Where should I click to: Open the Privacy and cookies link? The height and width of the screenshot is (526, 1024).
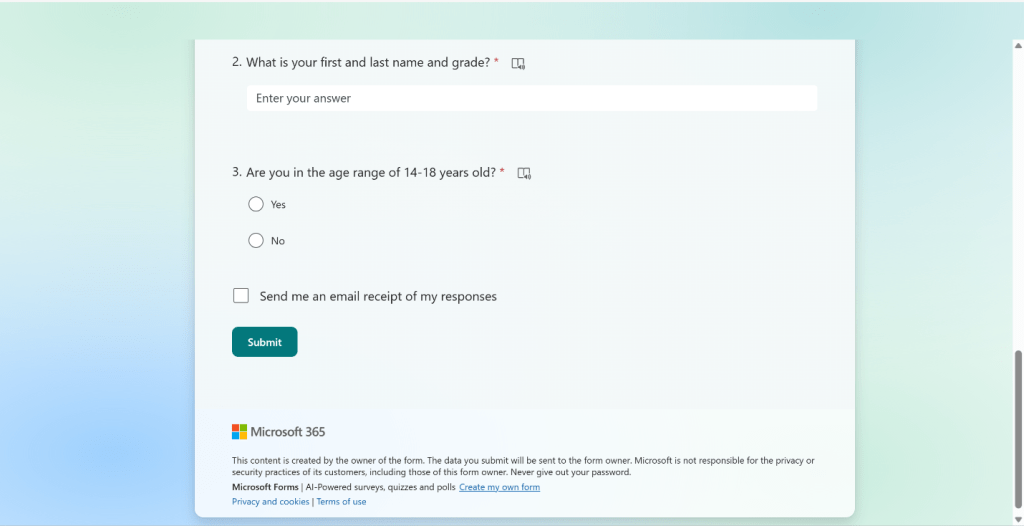tap(270, 502)
